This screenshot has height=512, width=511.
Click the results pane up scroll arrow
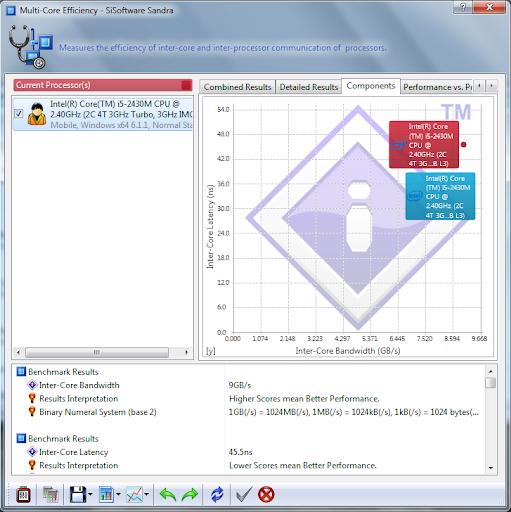pos(490,371)
